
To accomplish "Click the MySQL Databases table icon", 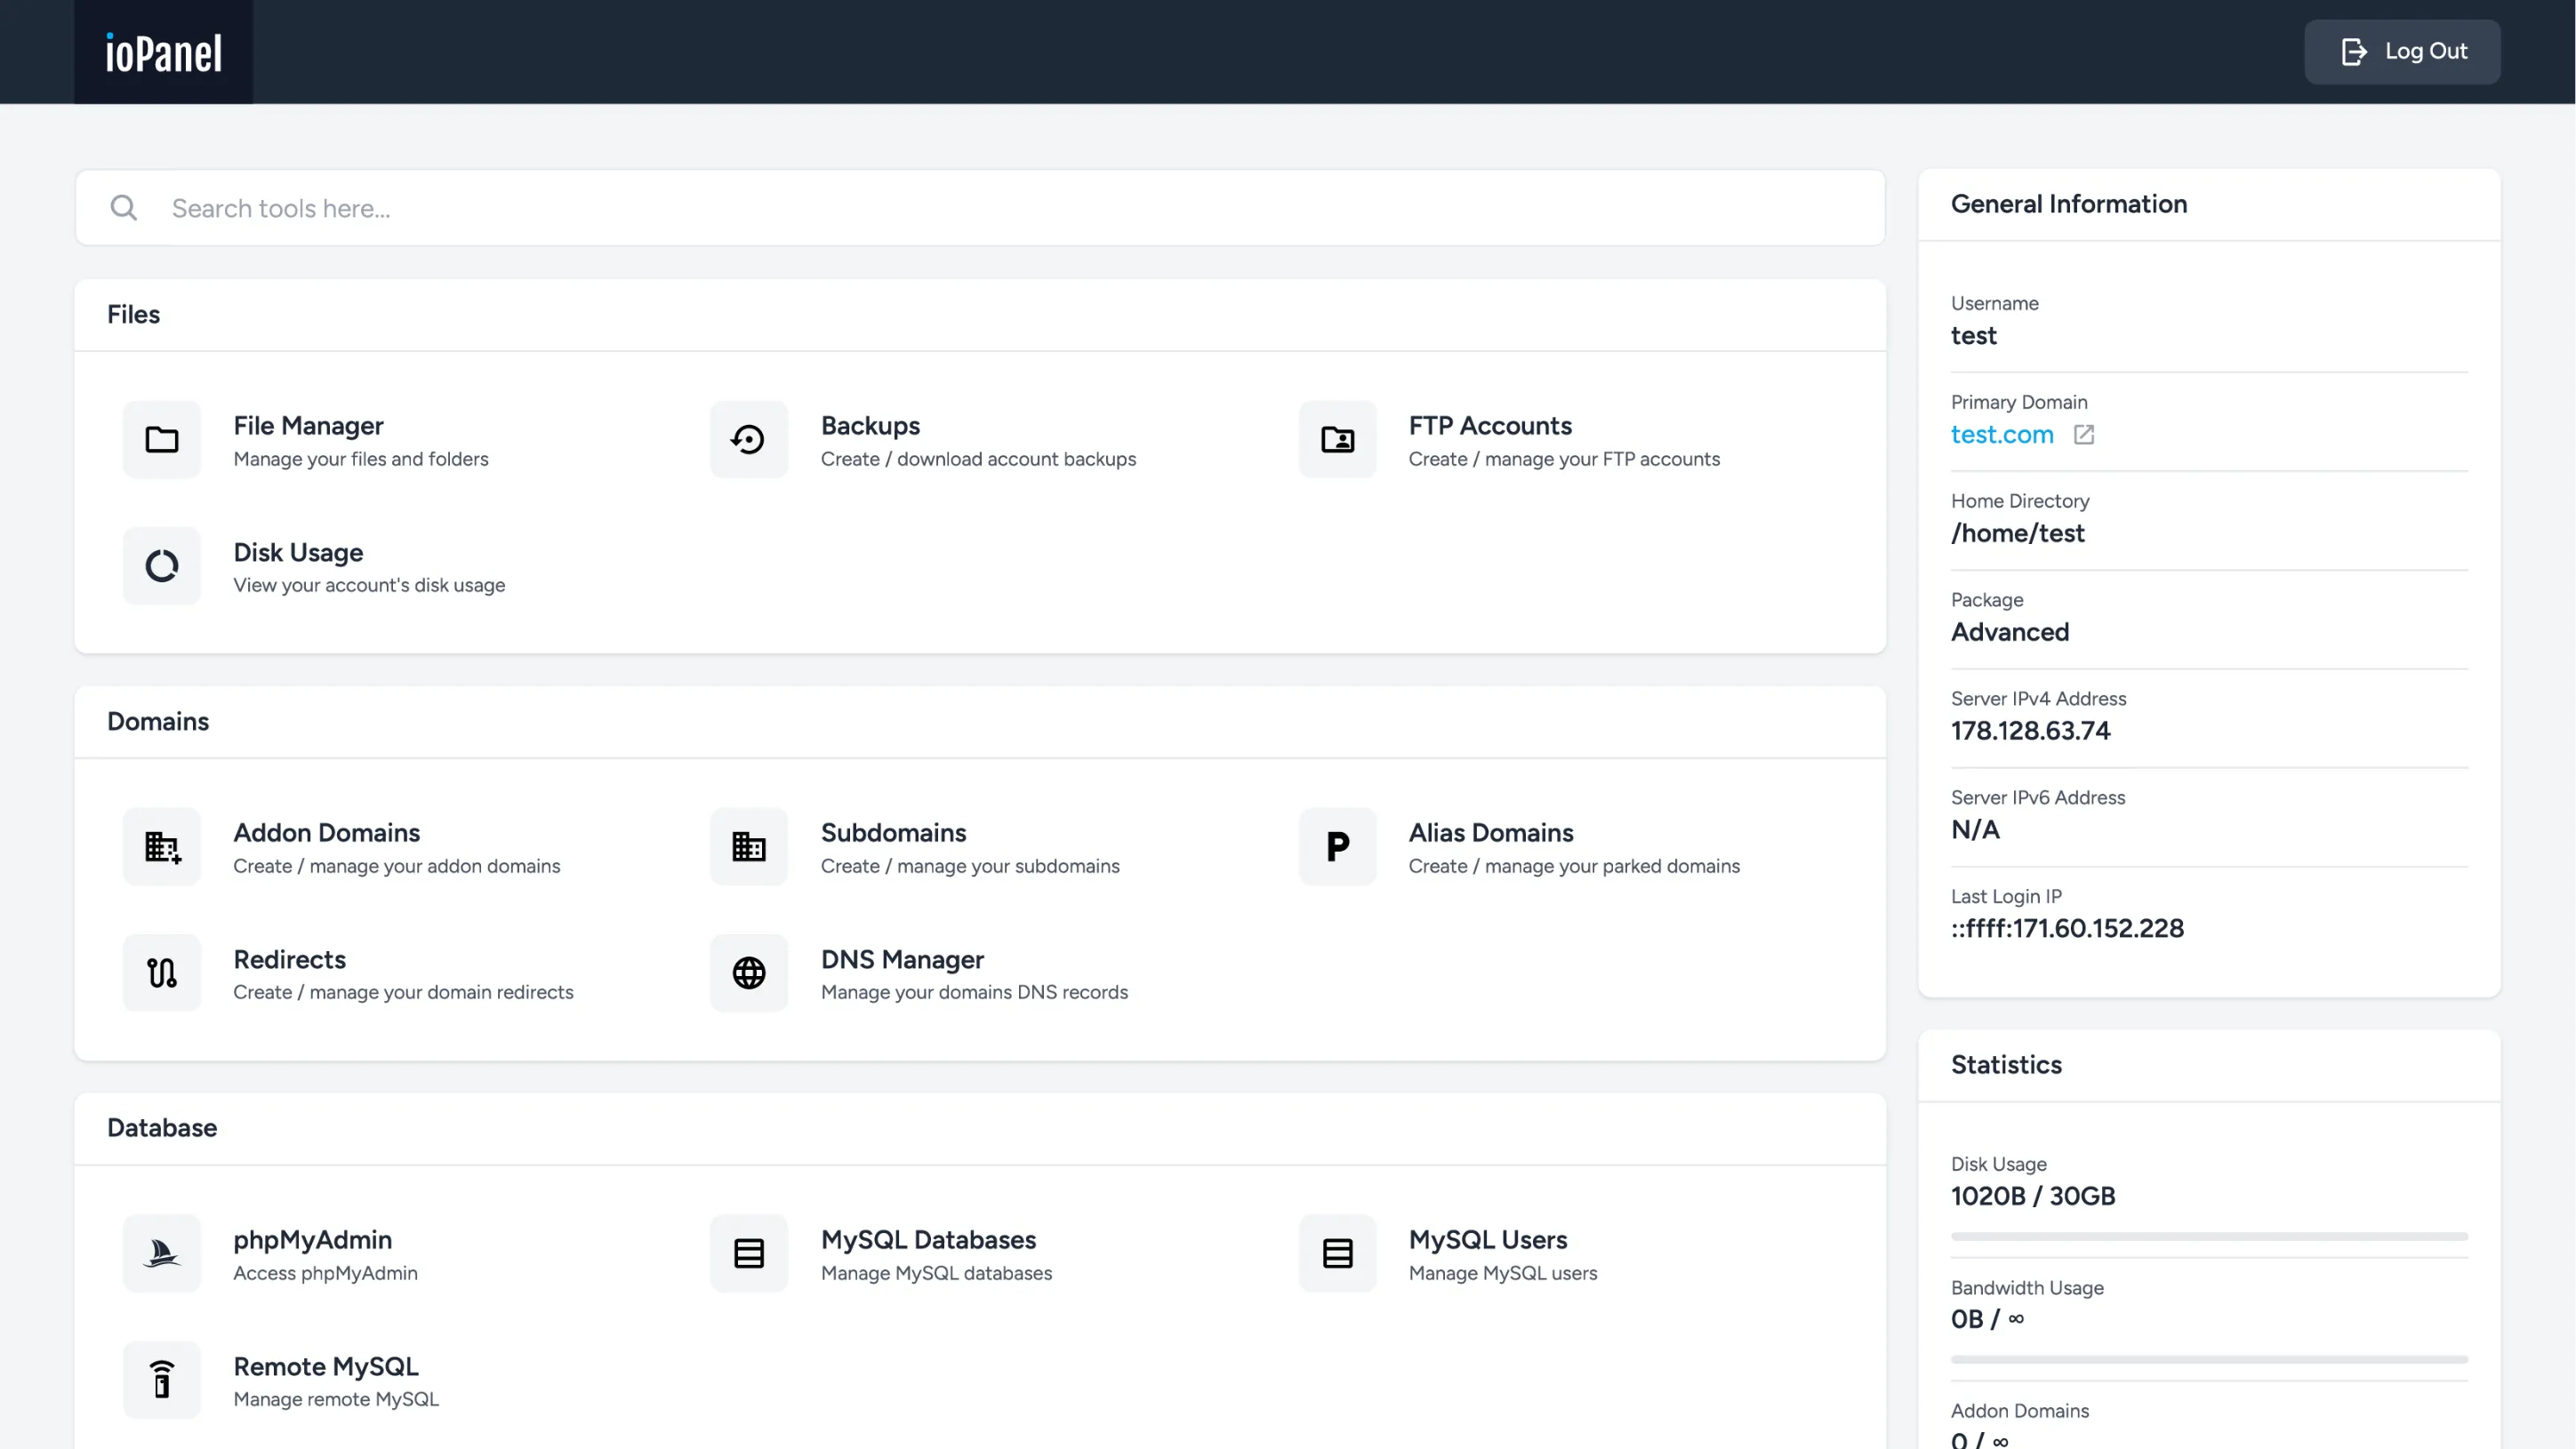I will (x=748, y=1253).
